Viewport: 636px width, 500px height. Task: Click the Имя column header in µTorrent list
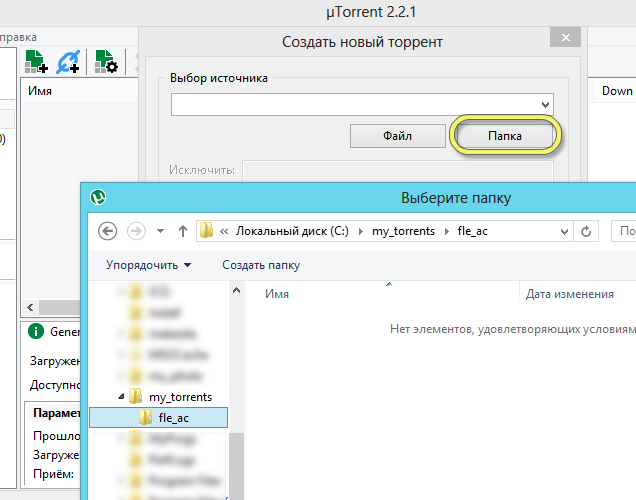coord(40,91)
